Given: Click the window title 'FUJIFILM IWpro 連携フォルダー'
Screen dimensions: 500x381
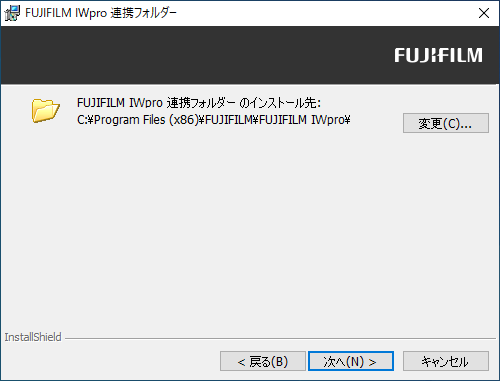Looking at the screenshot, I should 101,13.
